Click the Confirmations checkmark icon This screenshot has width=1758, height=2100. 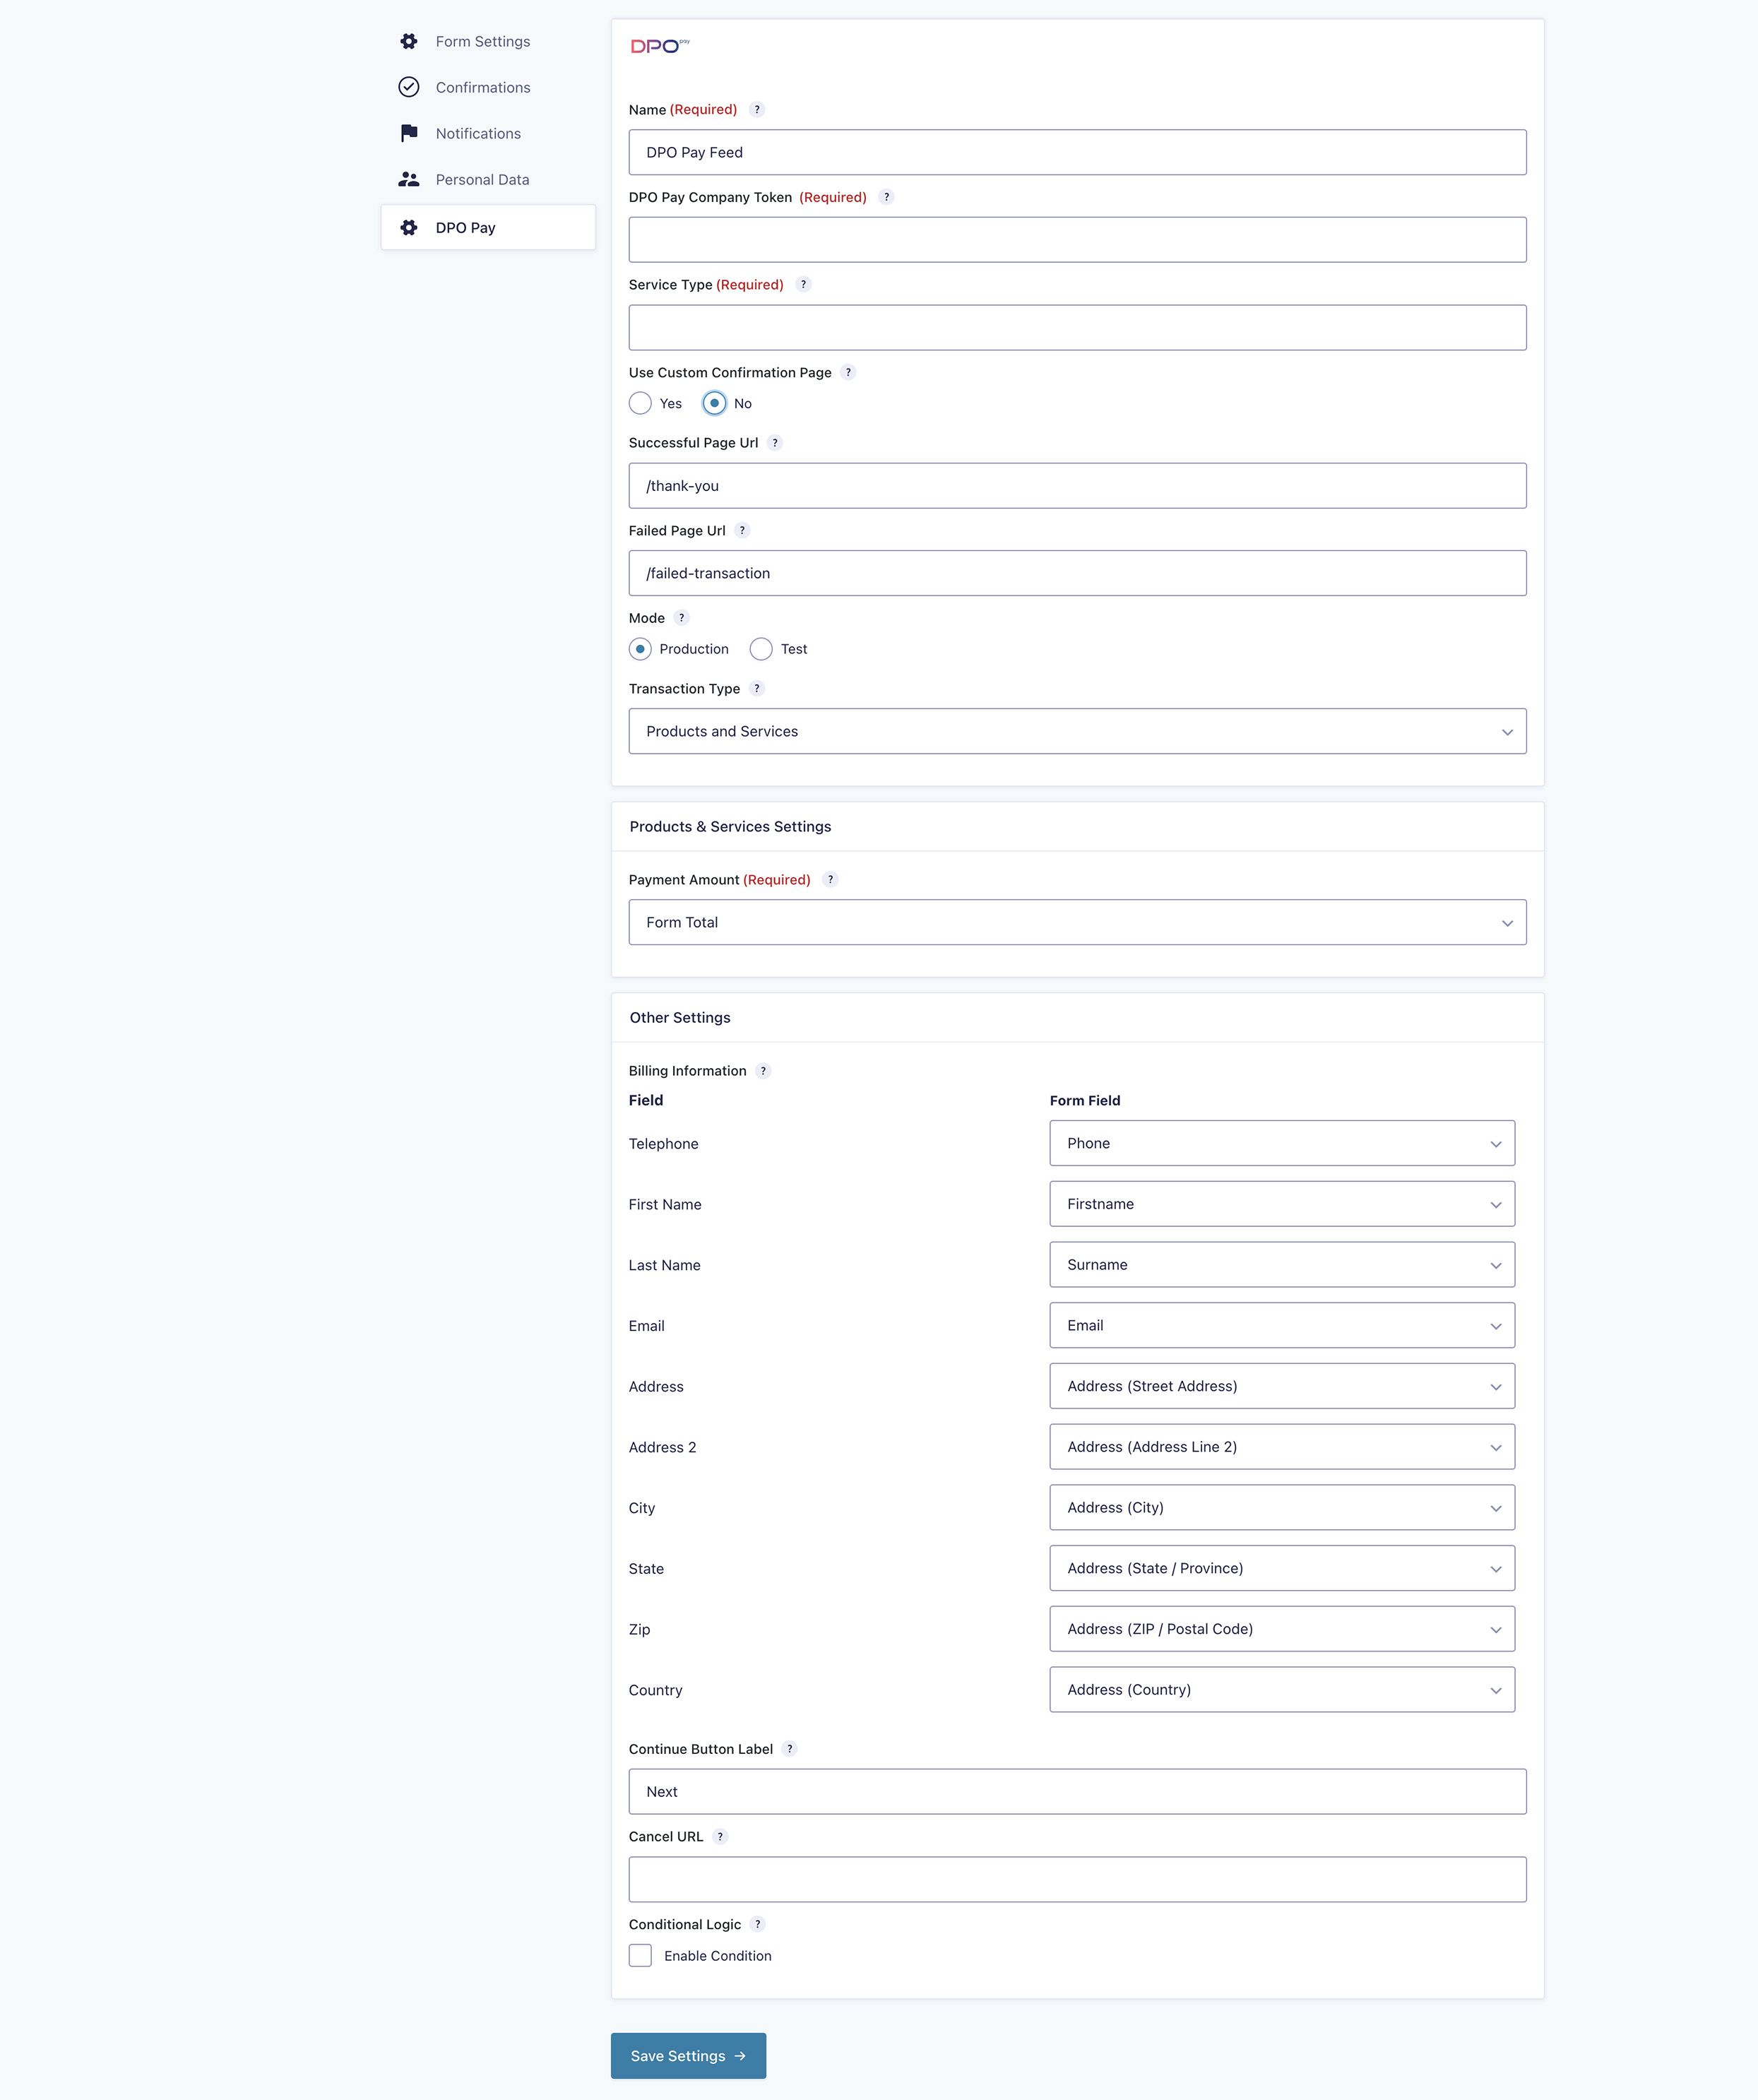[x=408, y=87]
